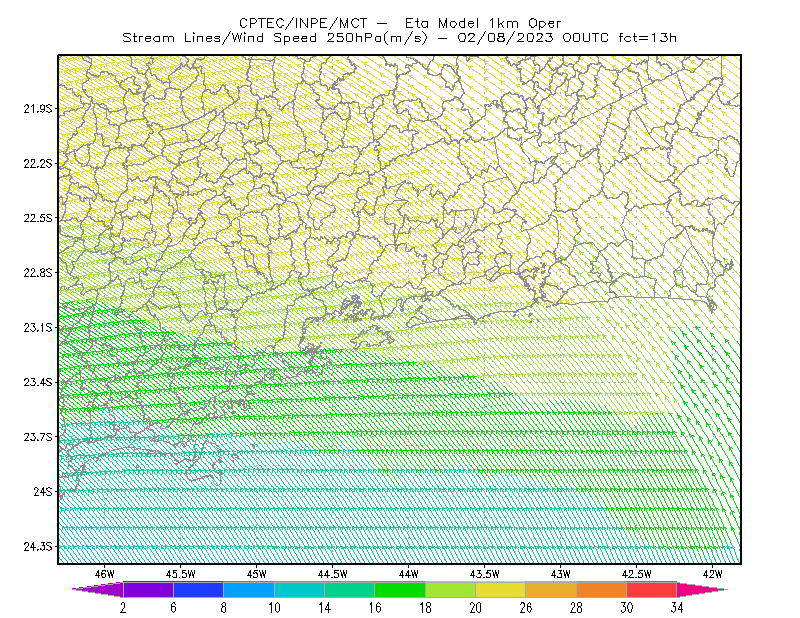800x618 pixels.
Task: Click the red 30–34 colorbar segment
Action: tap(652, 589)
